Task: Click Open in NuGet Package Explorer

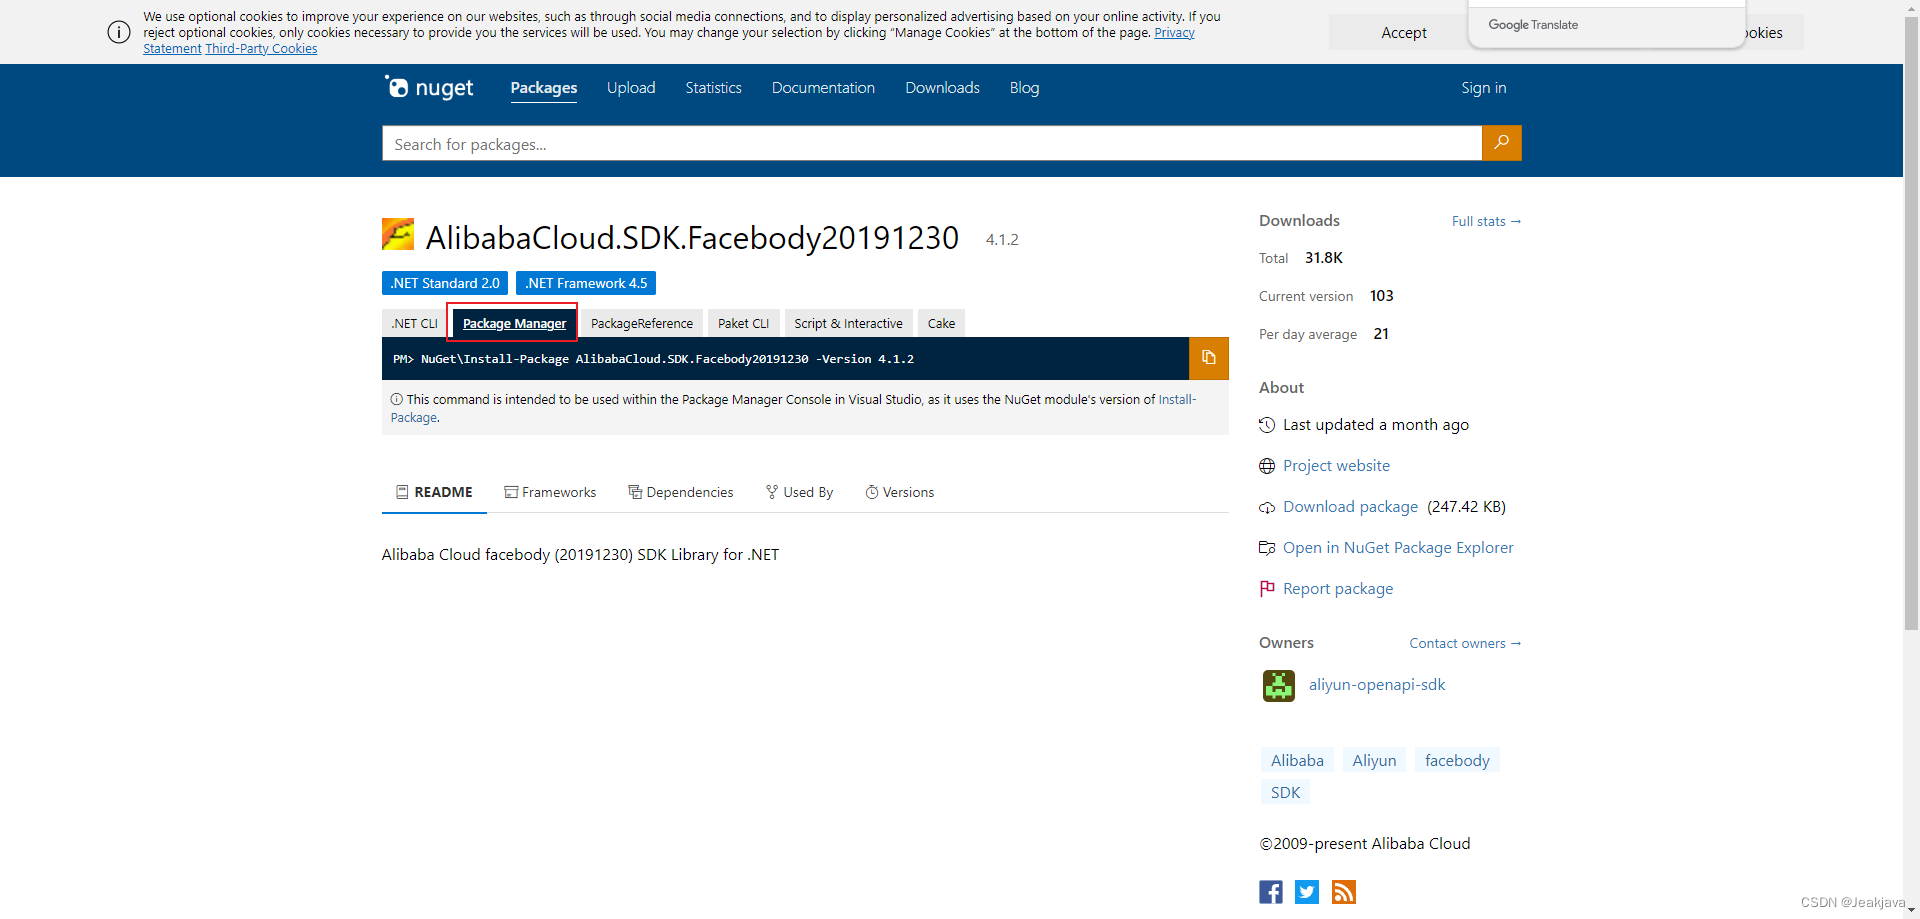Action: [1398, 548]
